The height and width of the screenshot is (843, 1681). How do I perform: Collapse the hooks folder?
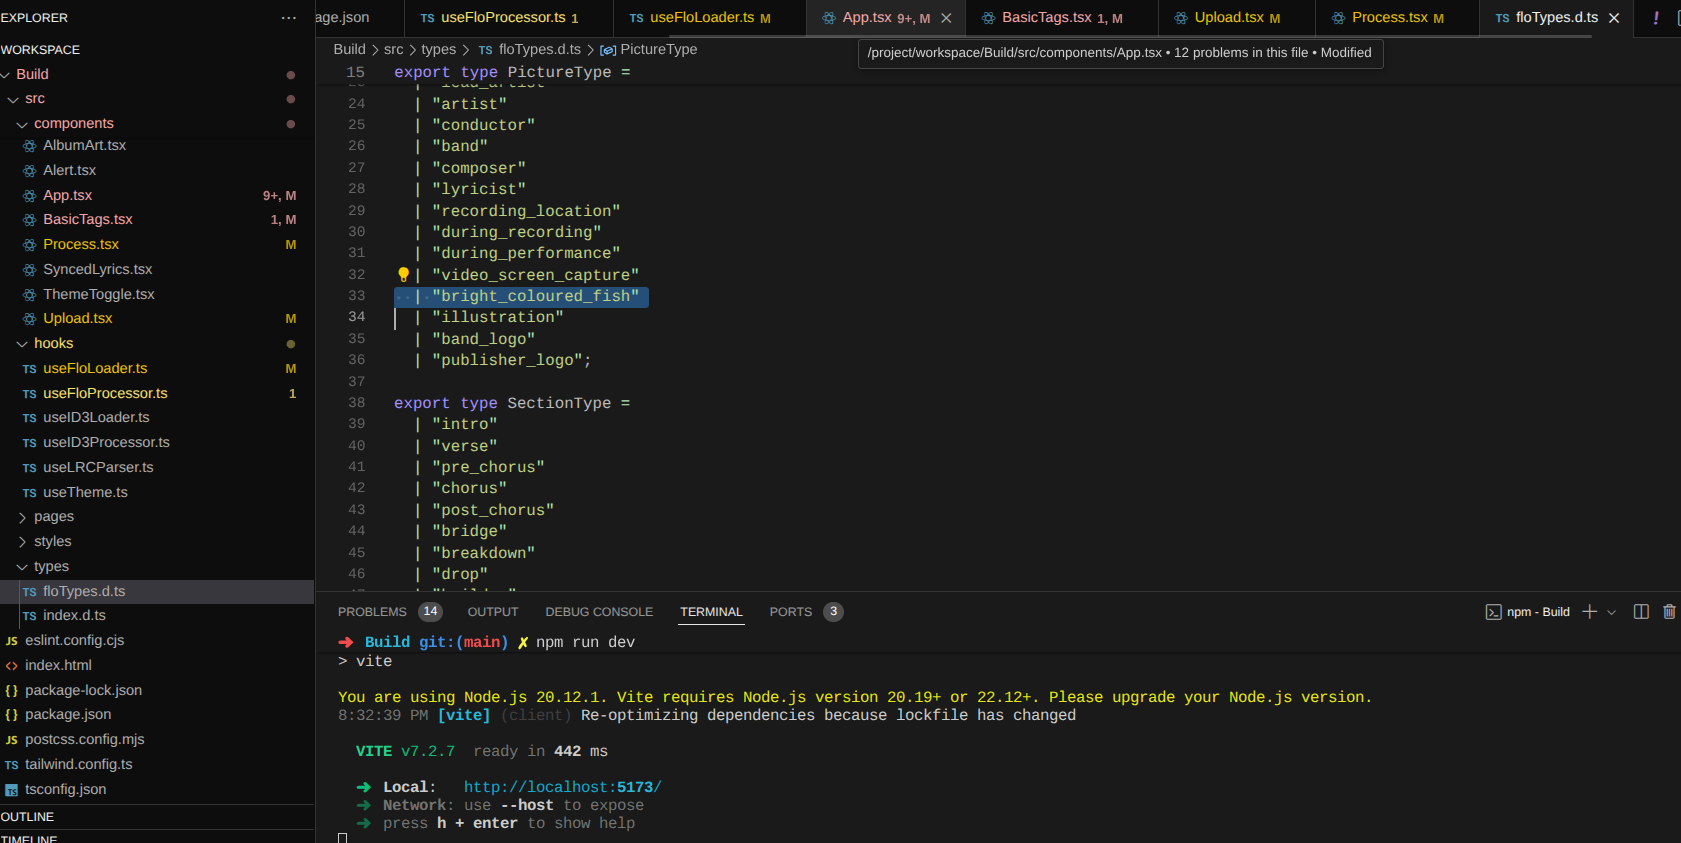[53, 343]
